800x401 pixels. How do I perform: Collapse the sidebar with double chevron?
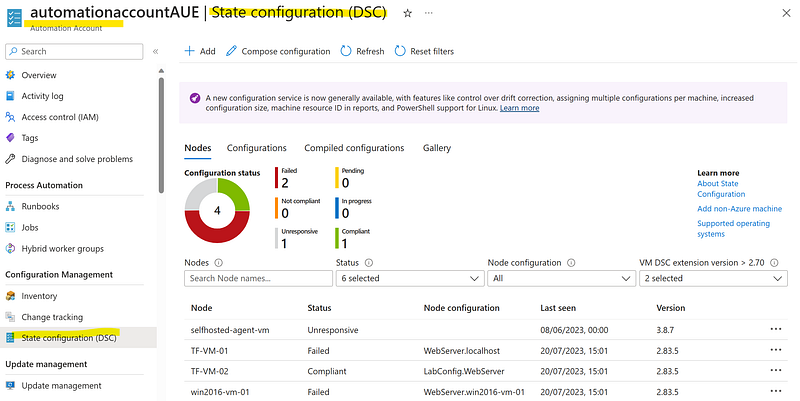[156, 52]
